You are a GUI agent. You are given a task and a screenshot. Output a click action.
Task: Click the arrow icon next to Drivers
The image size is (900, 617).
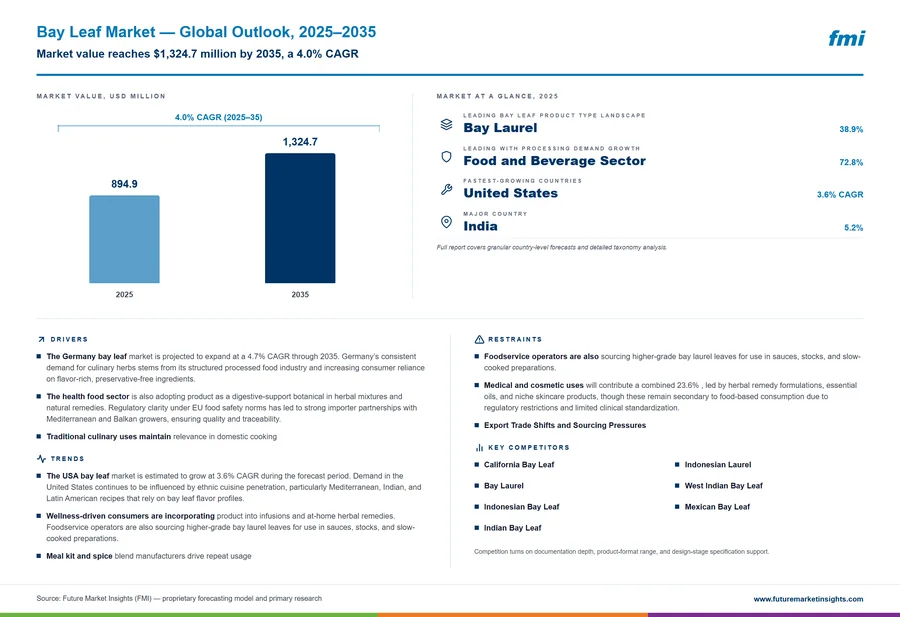point(41,339)
